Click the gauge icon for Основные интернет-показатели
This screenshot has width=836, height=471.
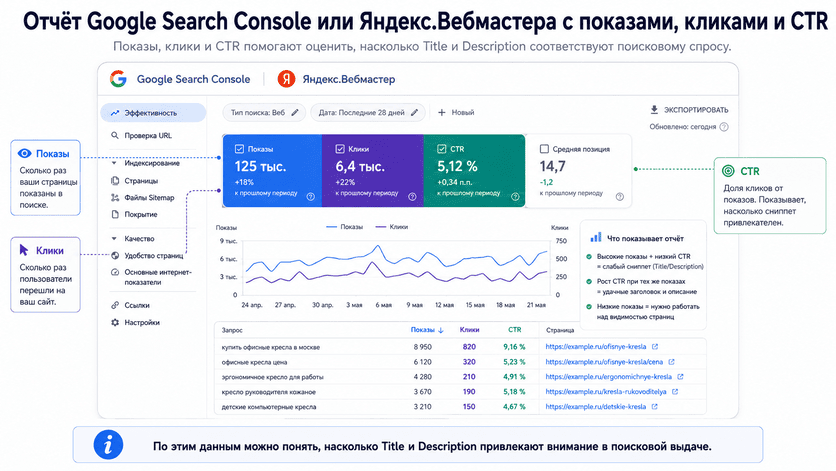click(115, 272)
